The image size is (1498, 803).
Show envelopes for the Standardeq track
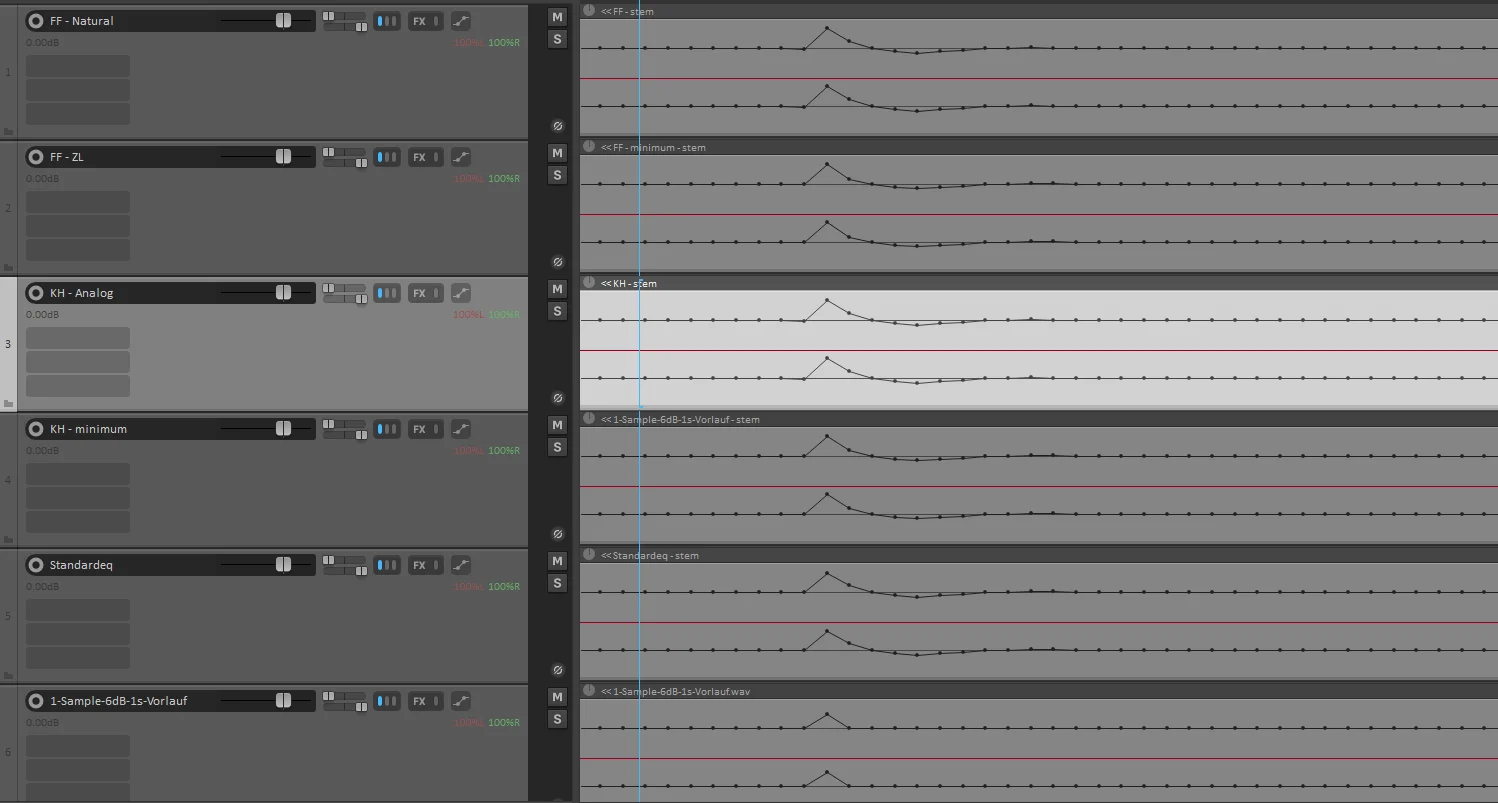point(461,565)
